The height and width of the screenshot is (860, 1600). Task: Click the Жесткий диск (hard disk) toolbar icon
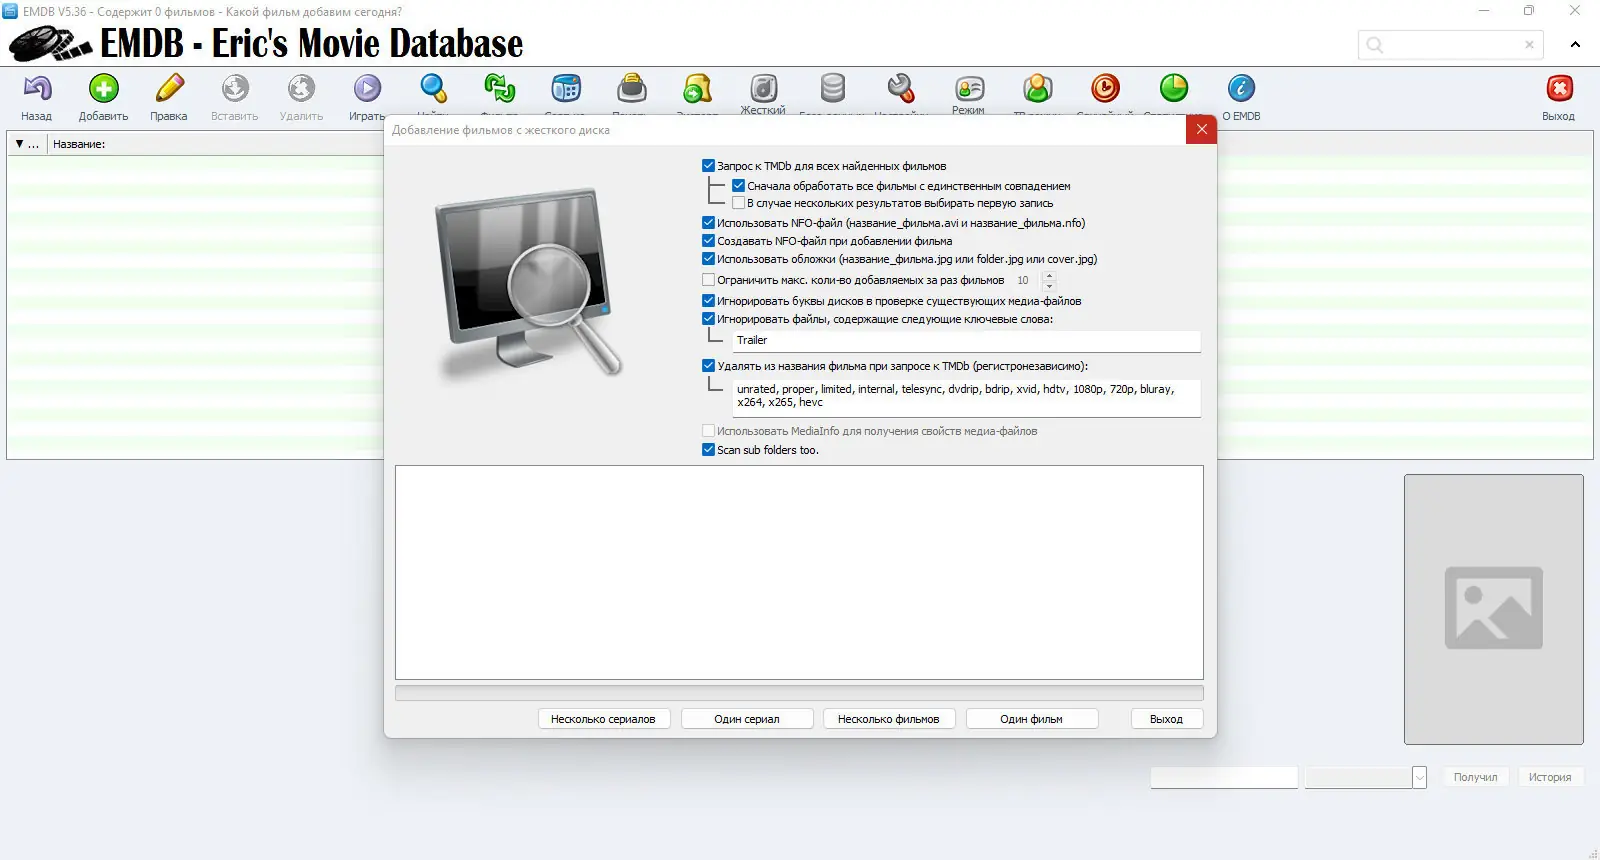[764, 89]
